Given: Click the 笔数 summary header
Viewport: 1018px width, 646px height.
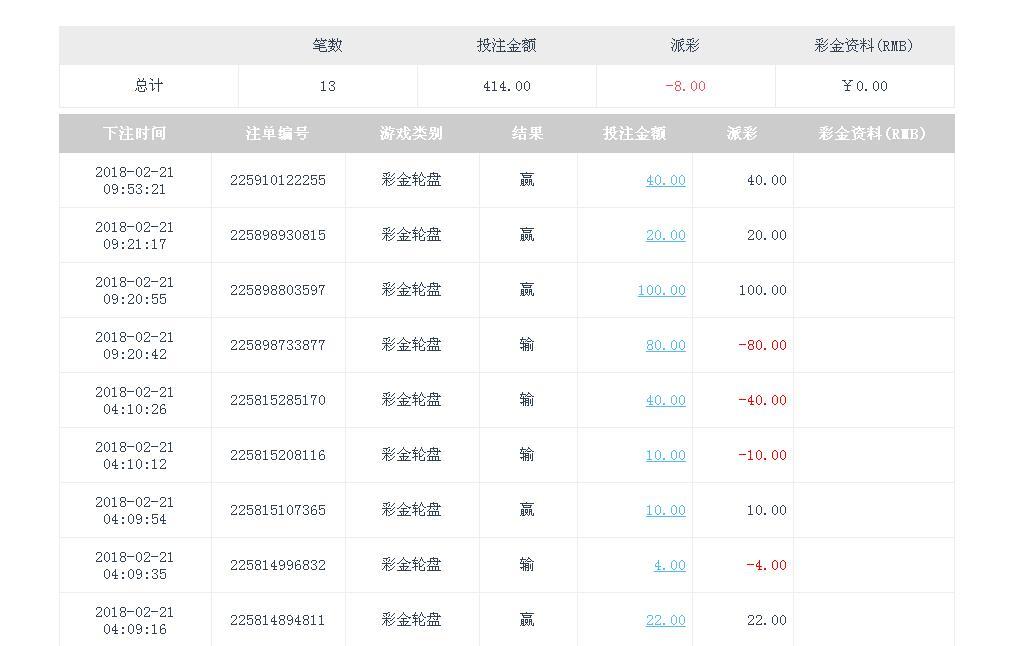Looking at the screenshot, I should 327,45.
